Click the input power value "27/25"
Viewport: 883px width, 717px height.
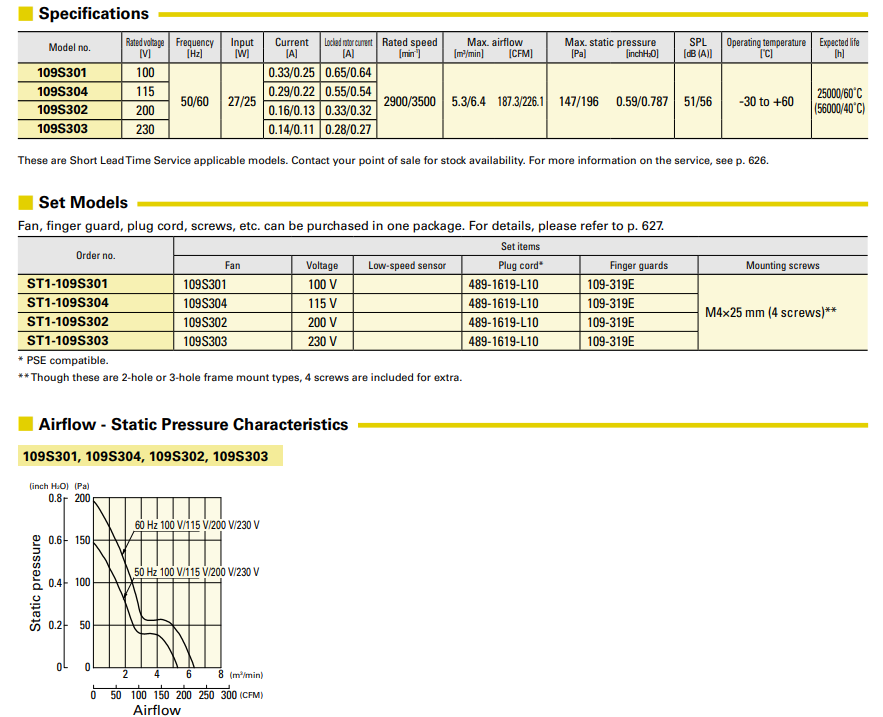click(242, 102)
